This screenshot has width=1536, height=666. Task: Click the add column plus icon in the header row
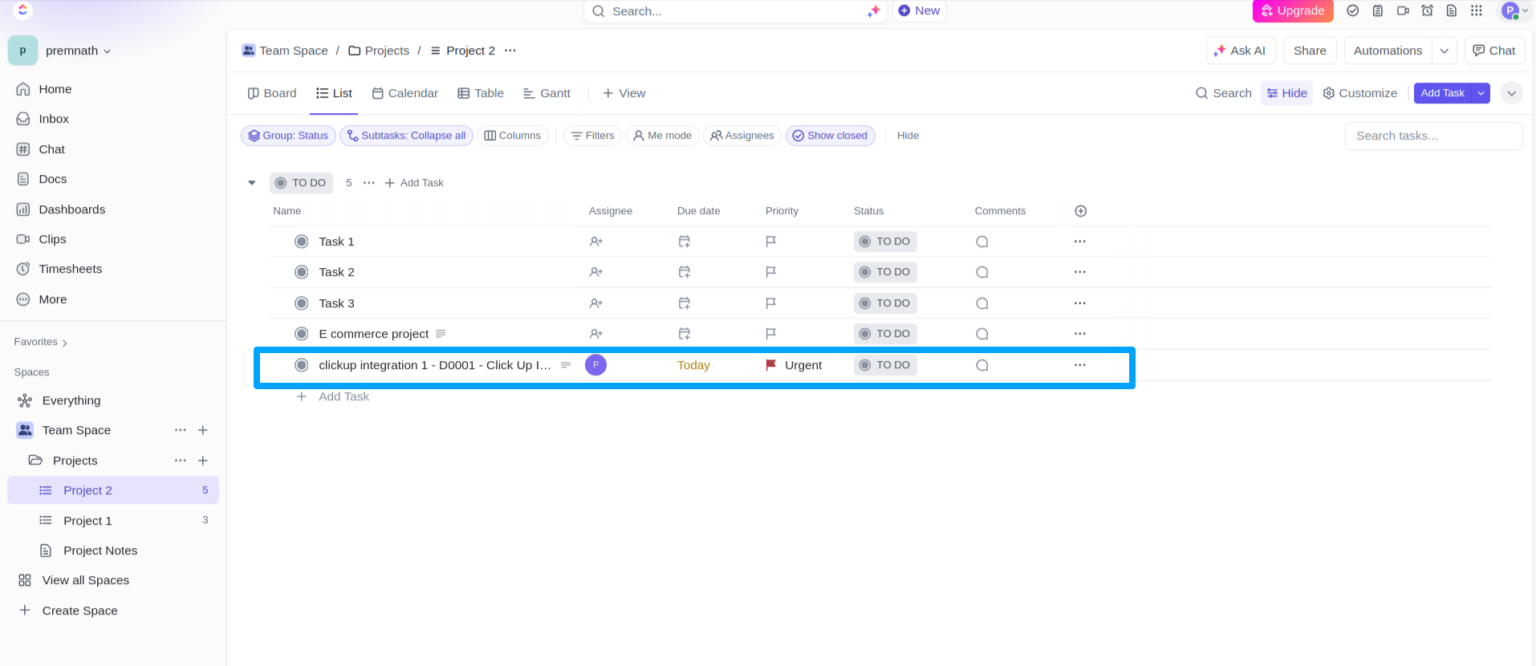[1080, 211]
